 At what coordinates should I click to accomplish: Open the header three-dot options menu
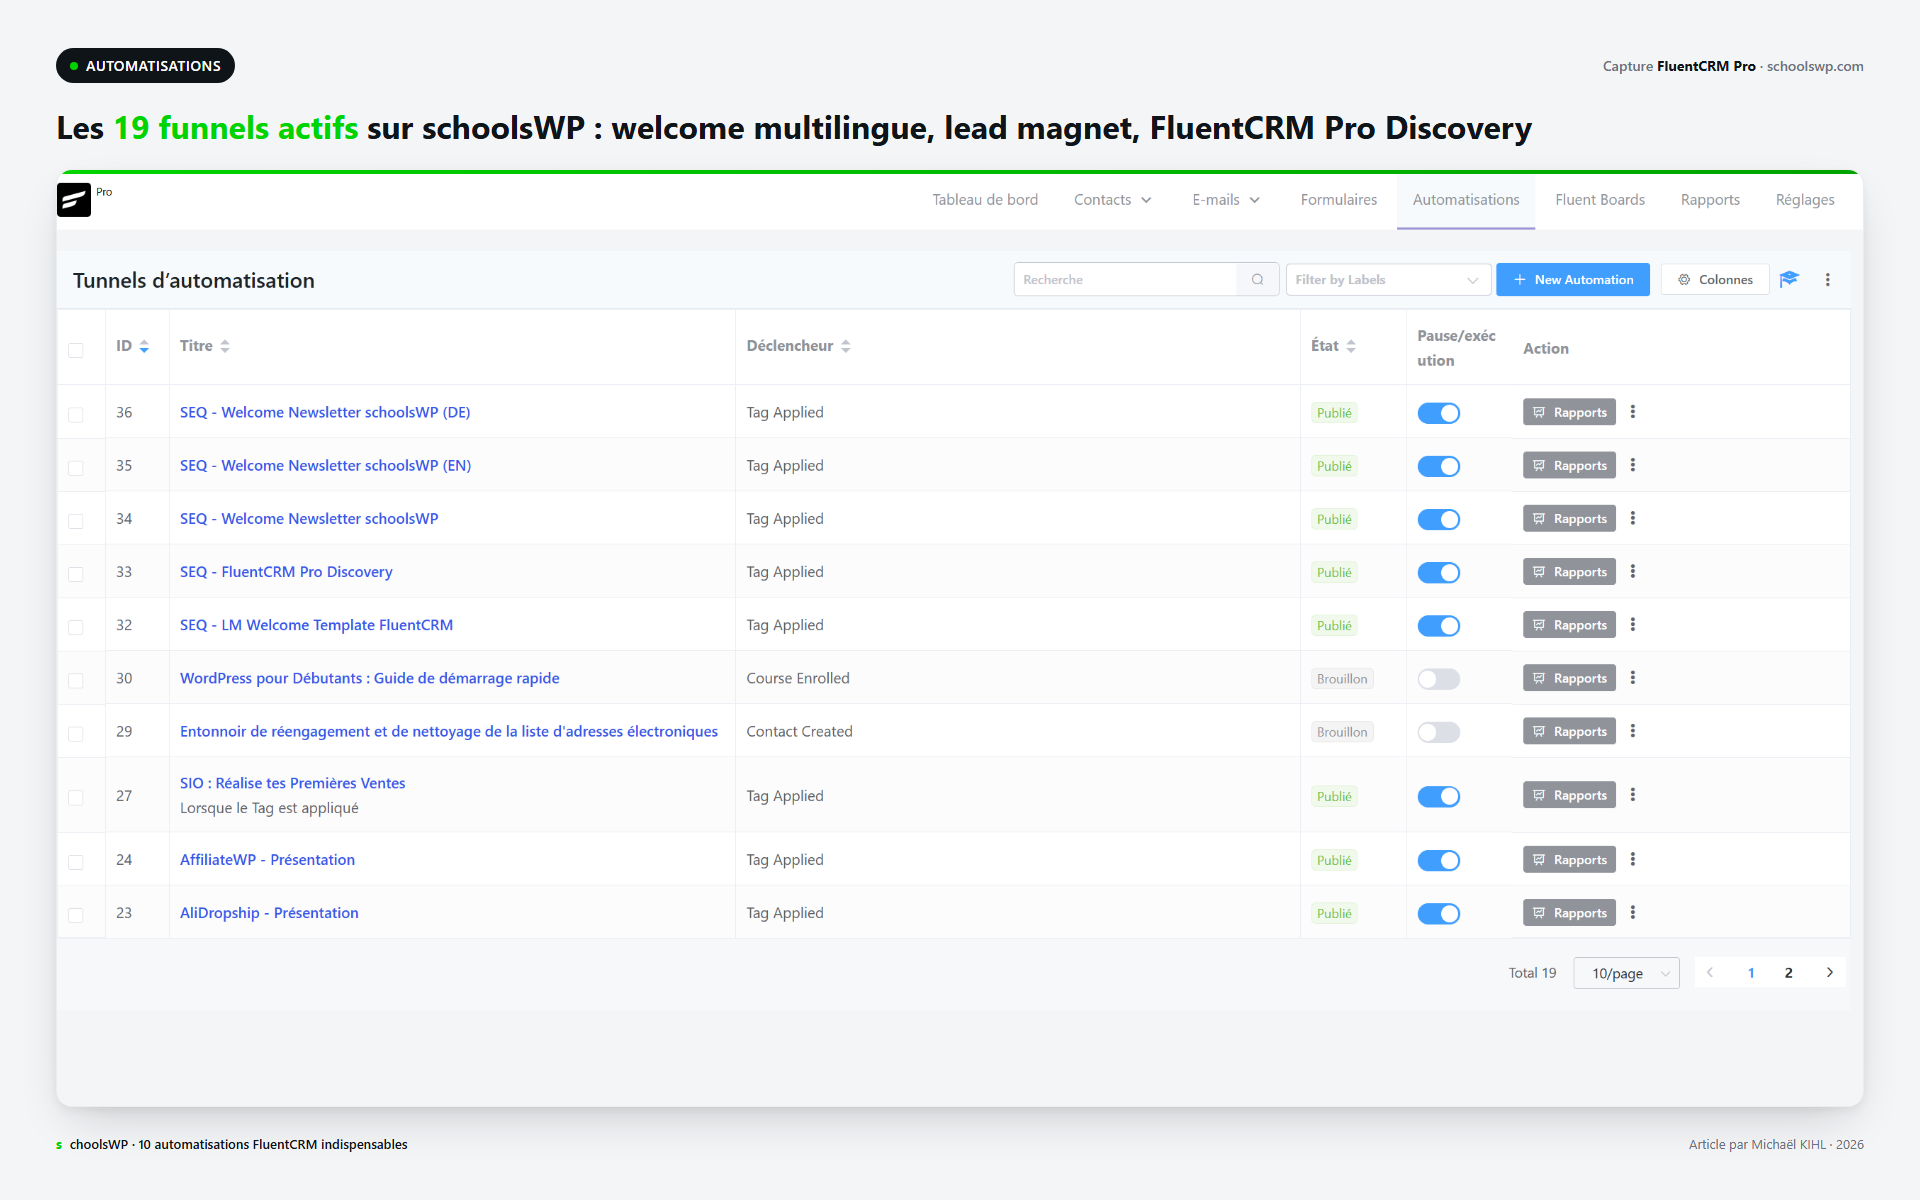point(1827,280)
